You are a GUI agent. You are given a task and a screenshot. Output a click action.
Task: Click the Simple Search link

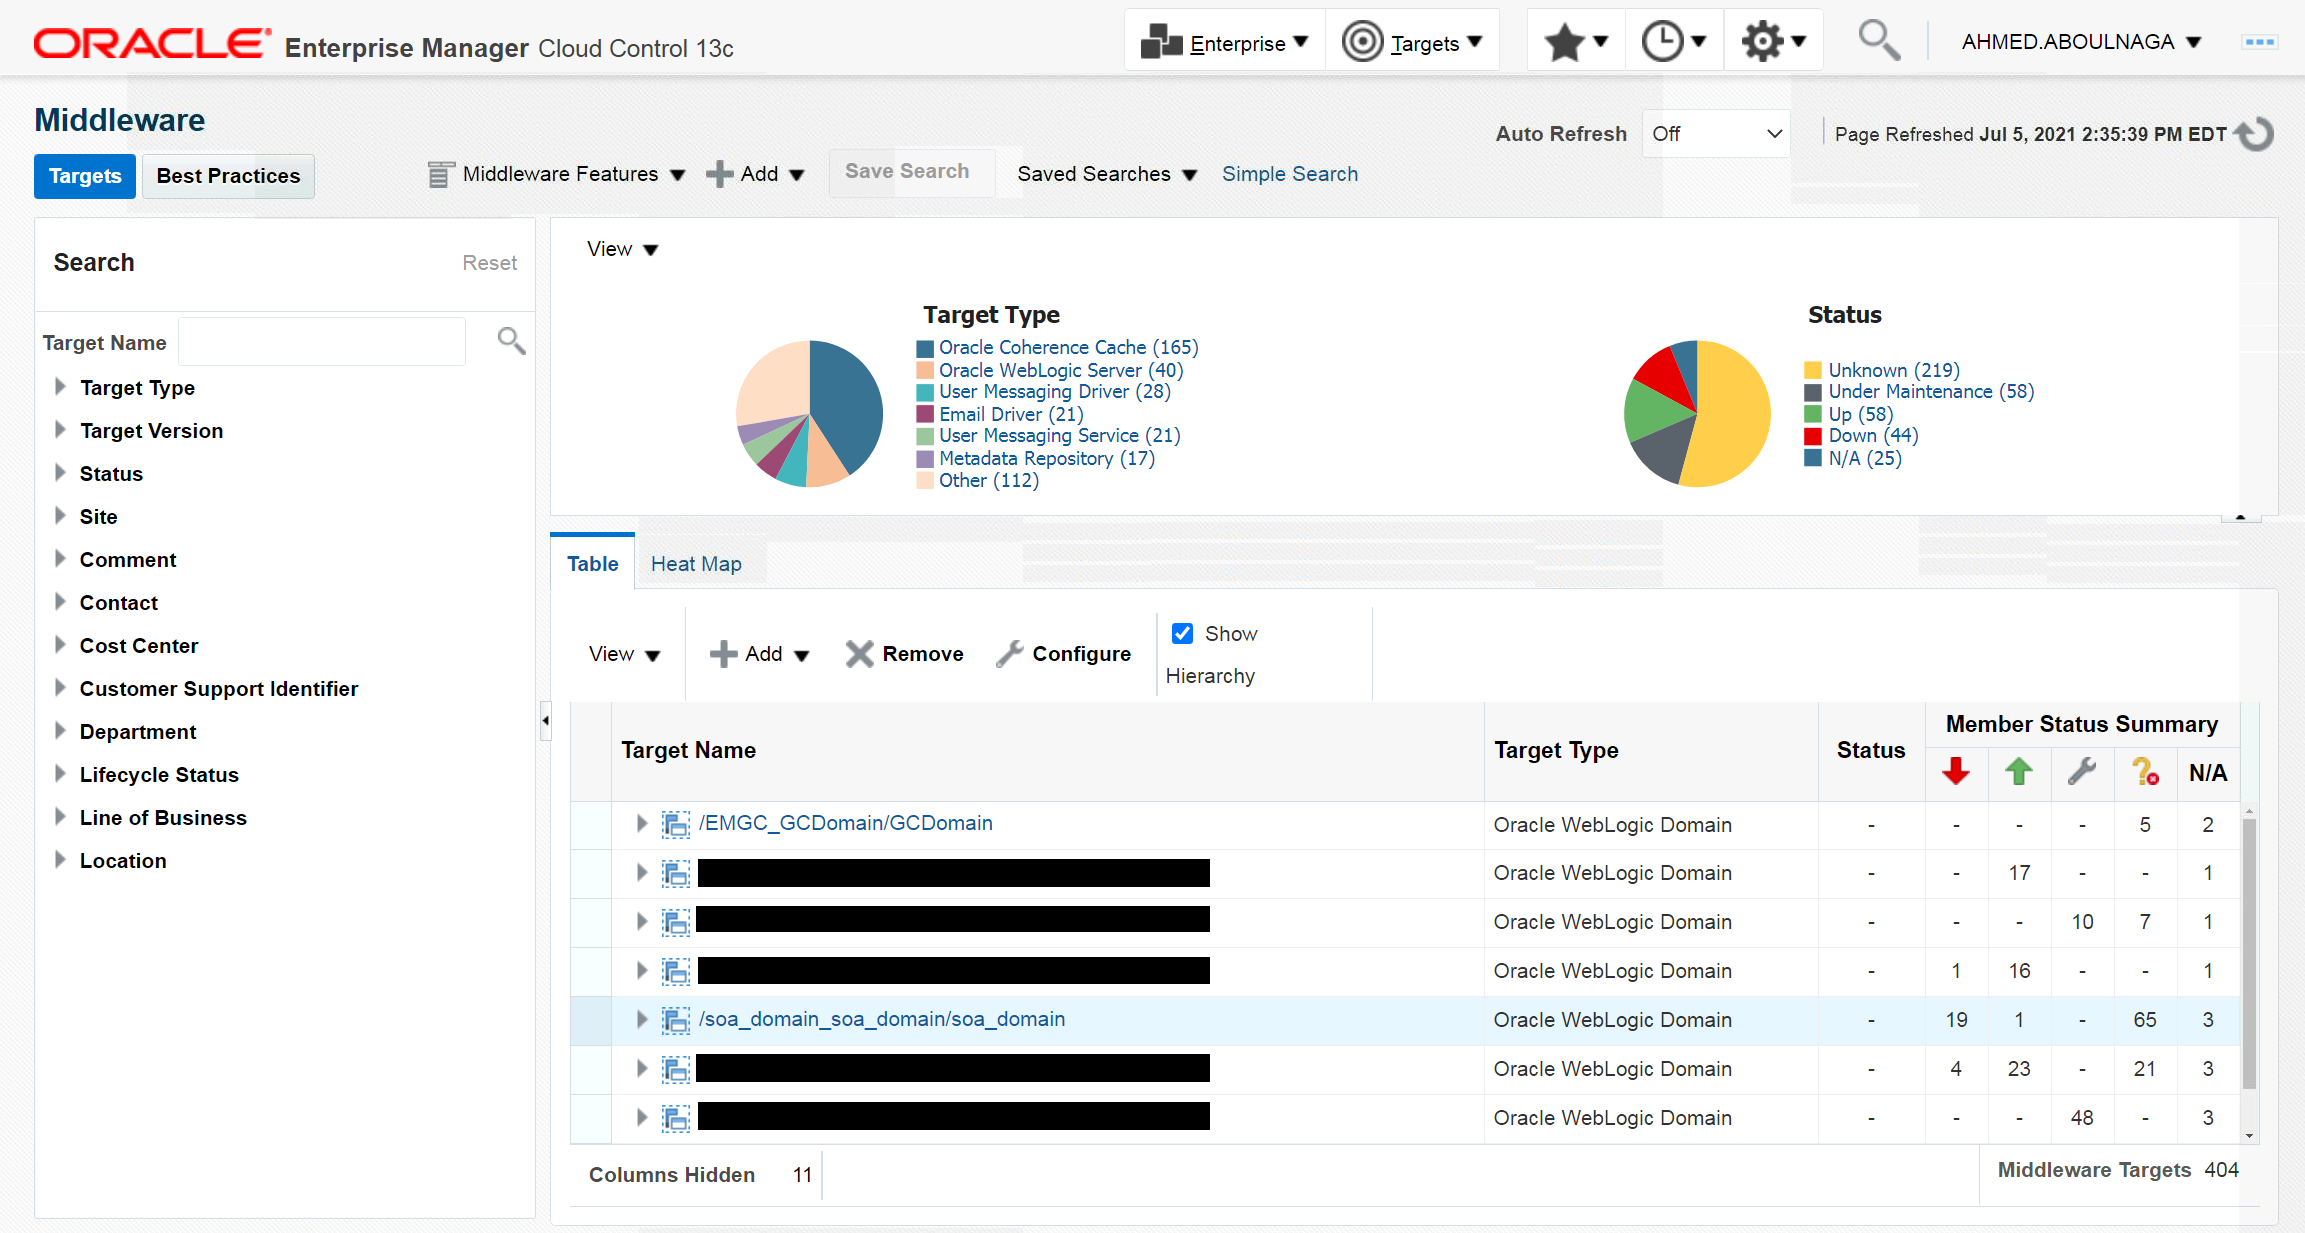tap(1289, 174)
